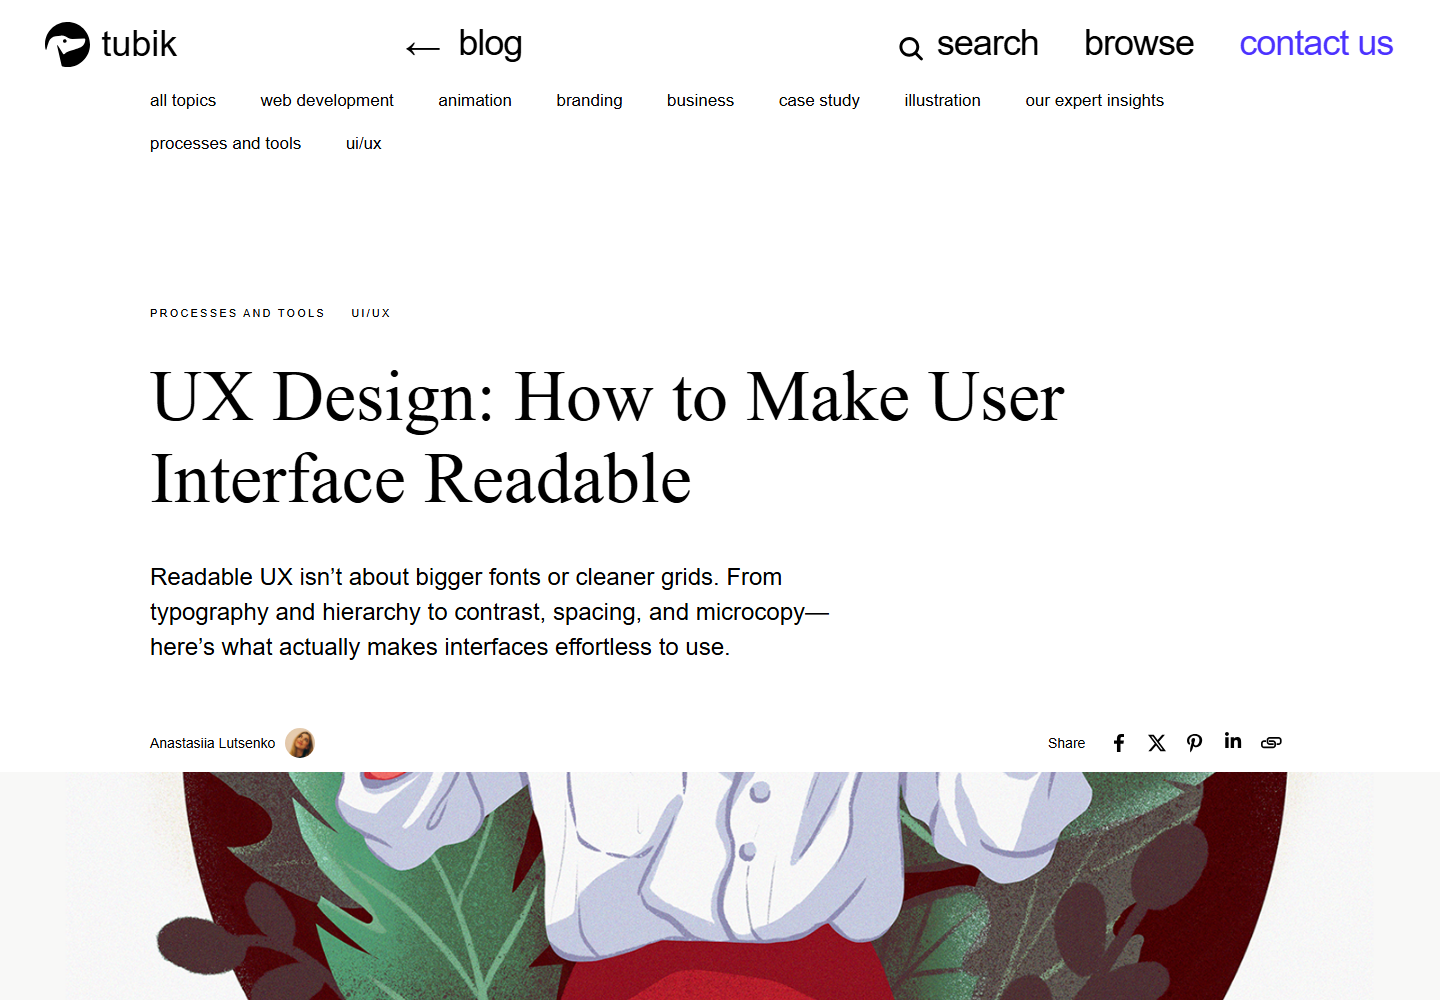Select our expert insights category
The image size is (1440, 1000).
(1094, 100)
